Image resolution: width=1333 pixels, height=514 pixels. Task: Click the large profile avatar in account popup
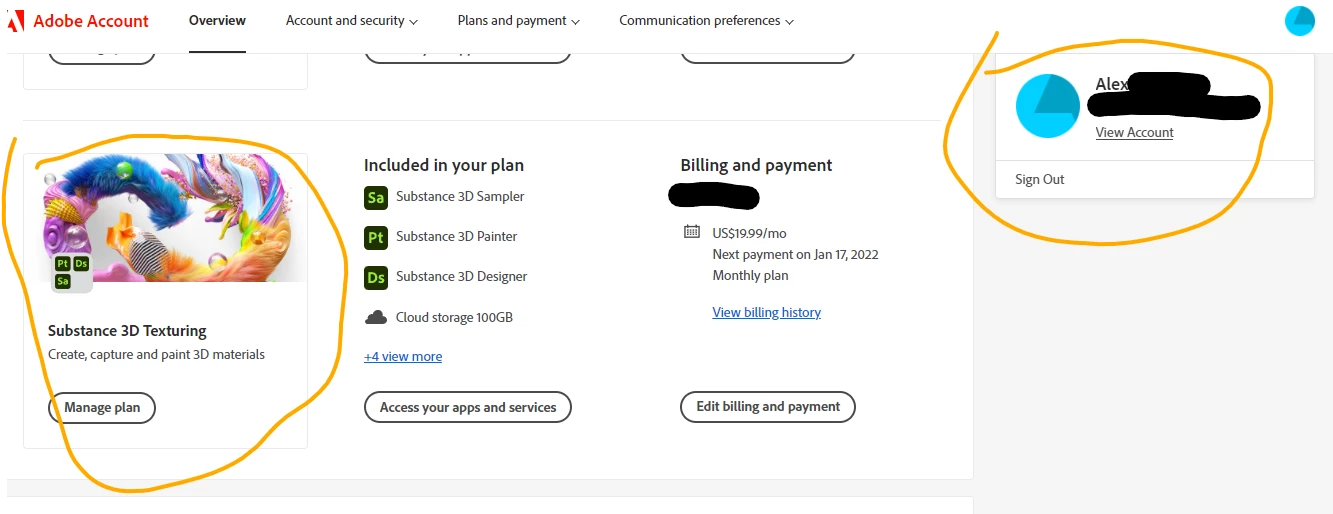[x=1048, y=106]
